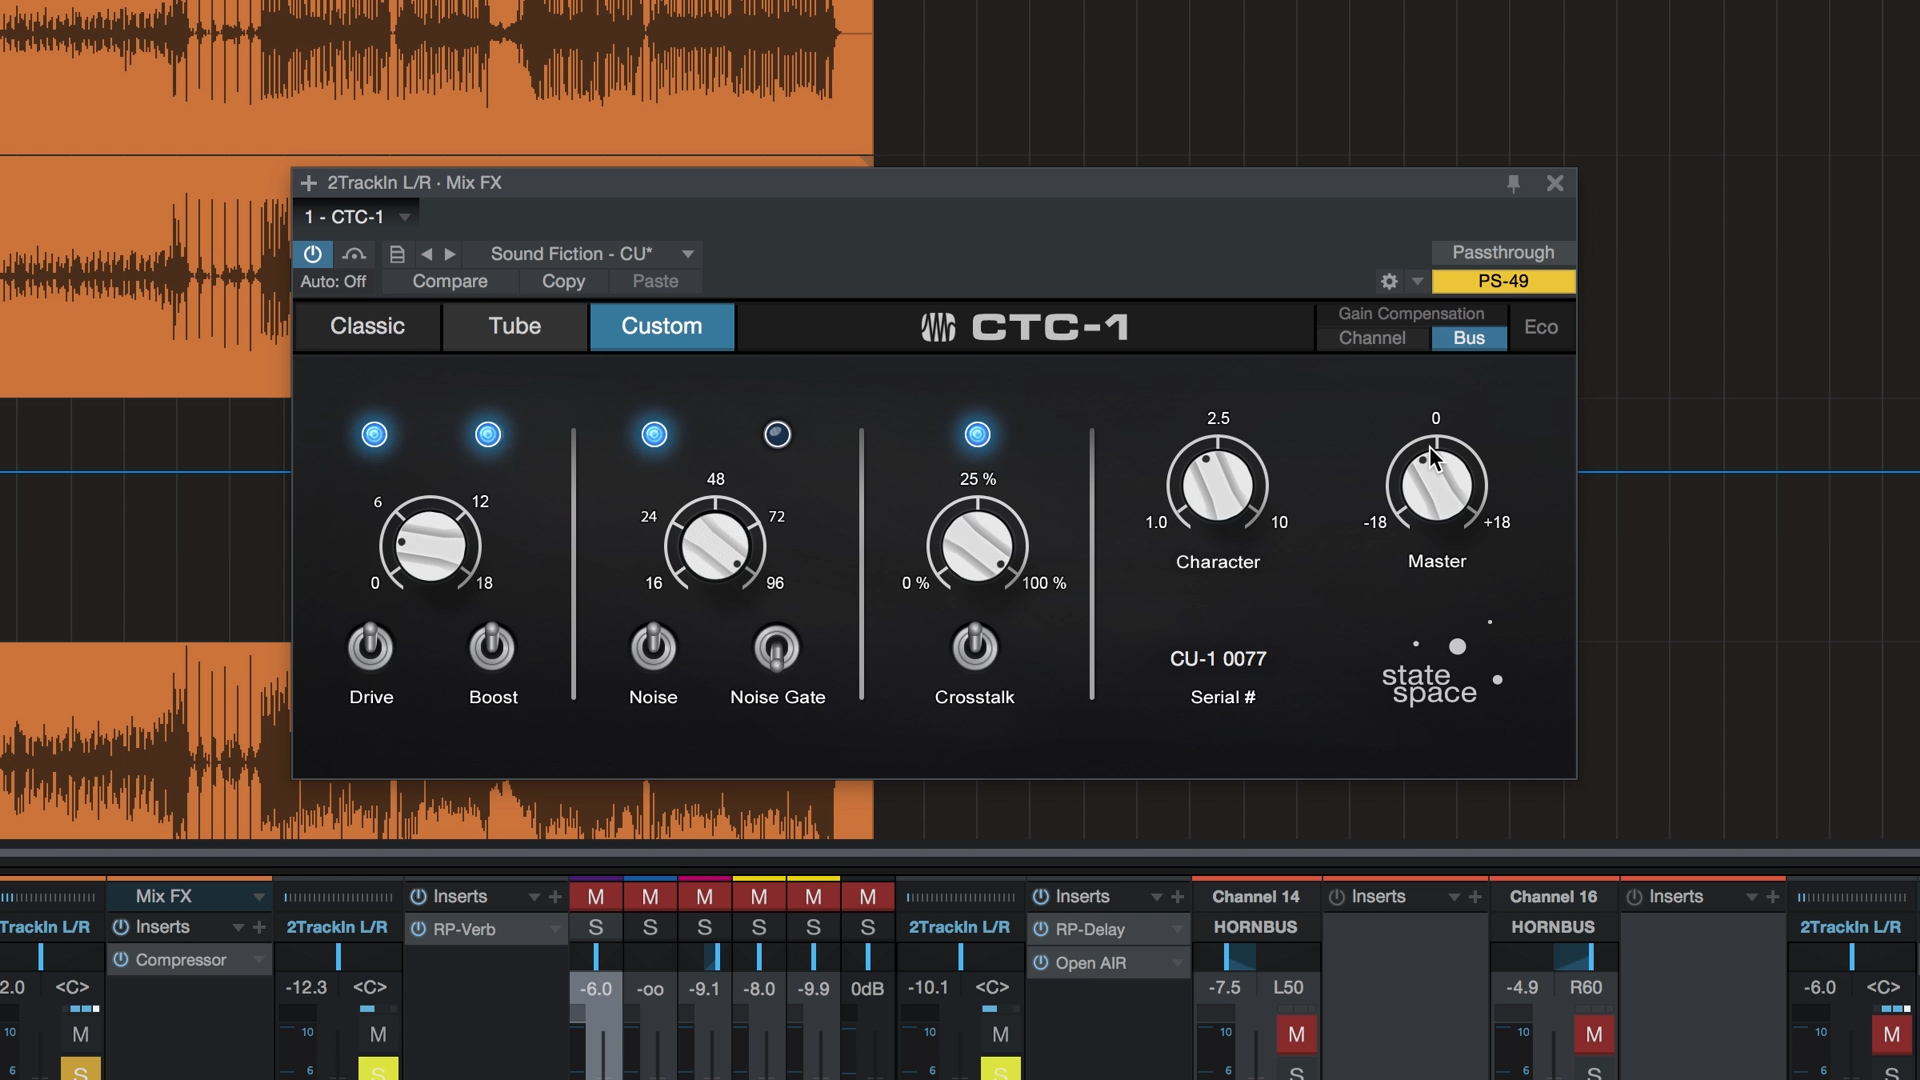Toggle the CTC-1 plugin power button
1920x1080 pixels.
tap(312, 254)
